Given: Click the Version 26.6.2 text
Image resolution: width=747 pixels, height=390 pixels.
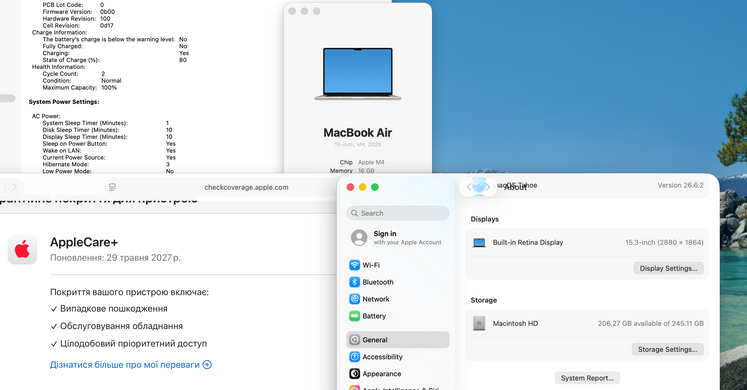Looking at the screenshot, I should pos(680,185).
